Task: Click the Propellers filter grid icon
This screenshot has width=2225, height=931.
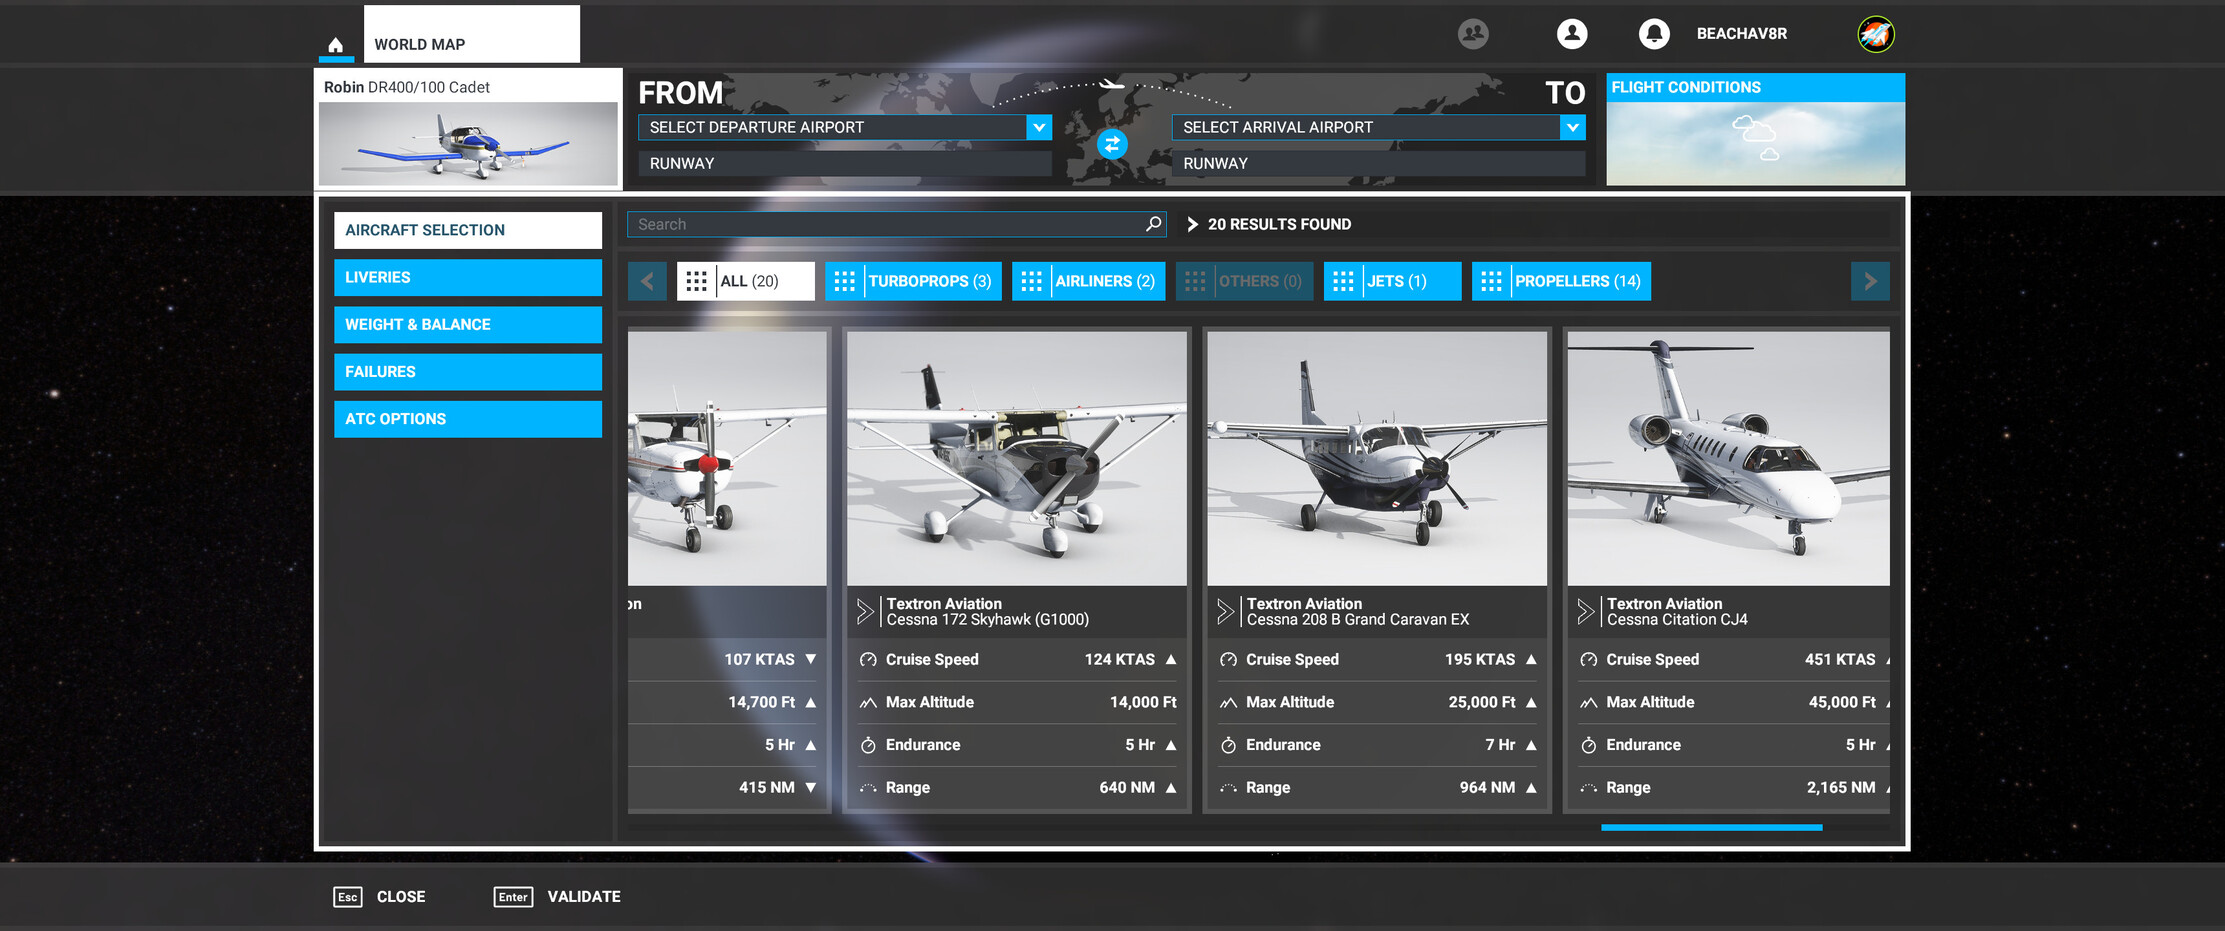Action: pyautogui.click(x=1491, y=281)
